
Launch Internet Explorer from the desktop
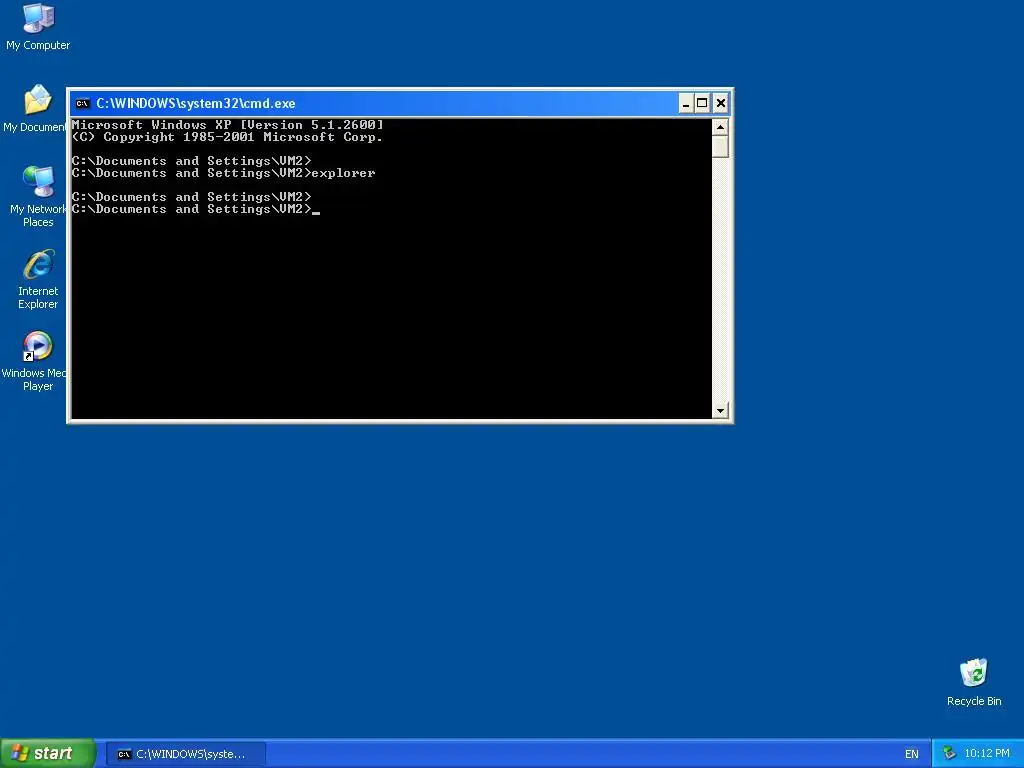pos(38,279)
